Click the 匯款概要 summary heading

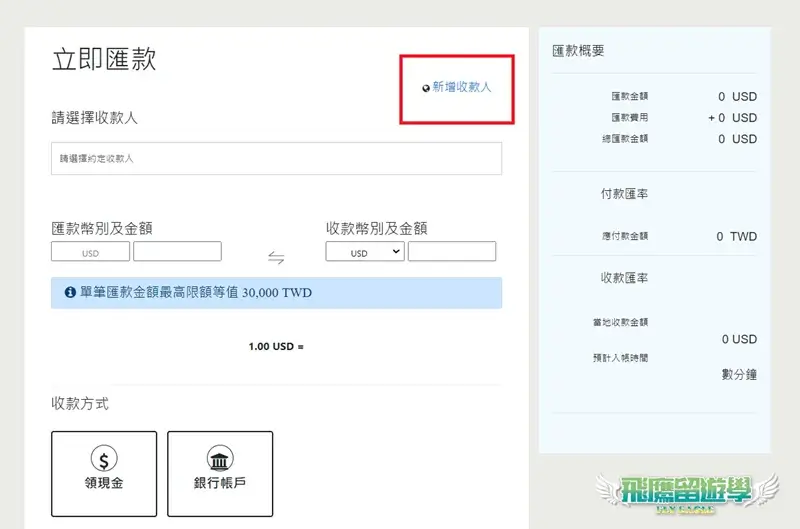(578, 51)
